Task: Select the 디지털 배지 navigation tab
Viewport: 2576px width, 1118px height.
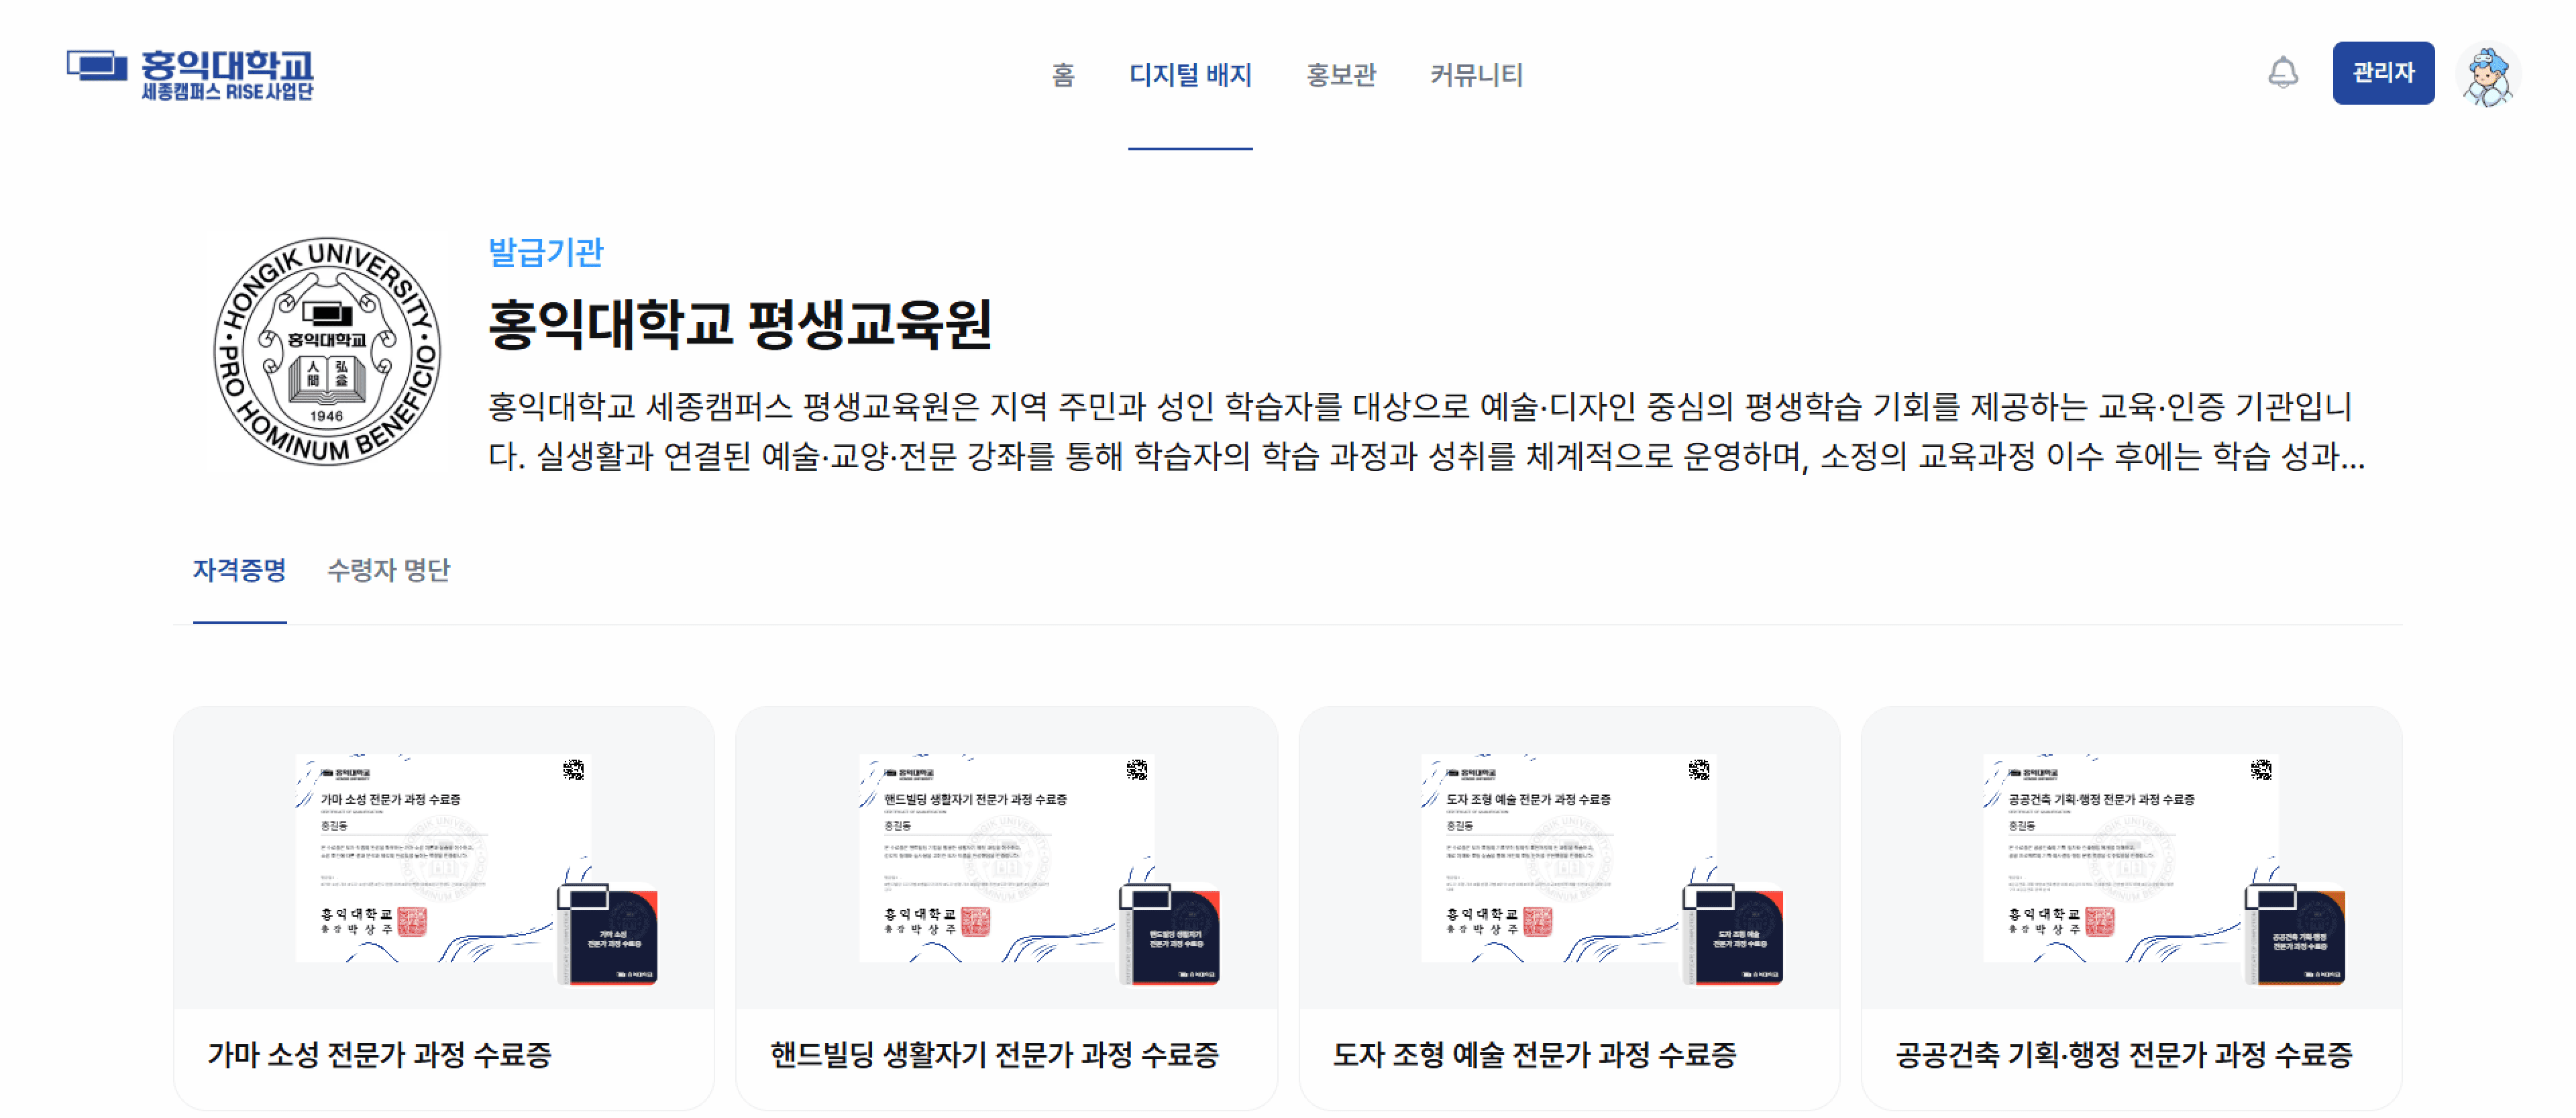Action: (x=1190, y=75)
